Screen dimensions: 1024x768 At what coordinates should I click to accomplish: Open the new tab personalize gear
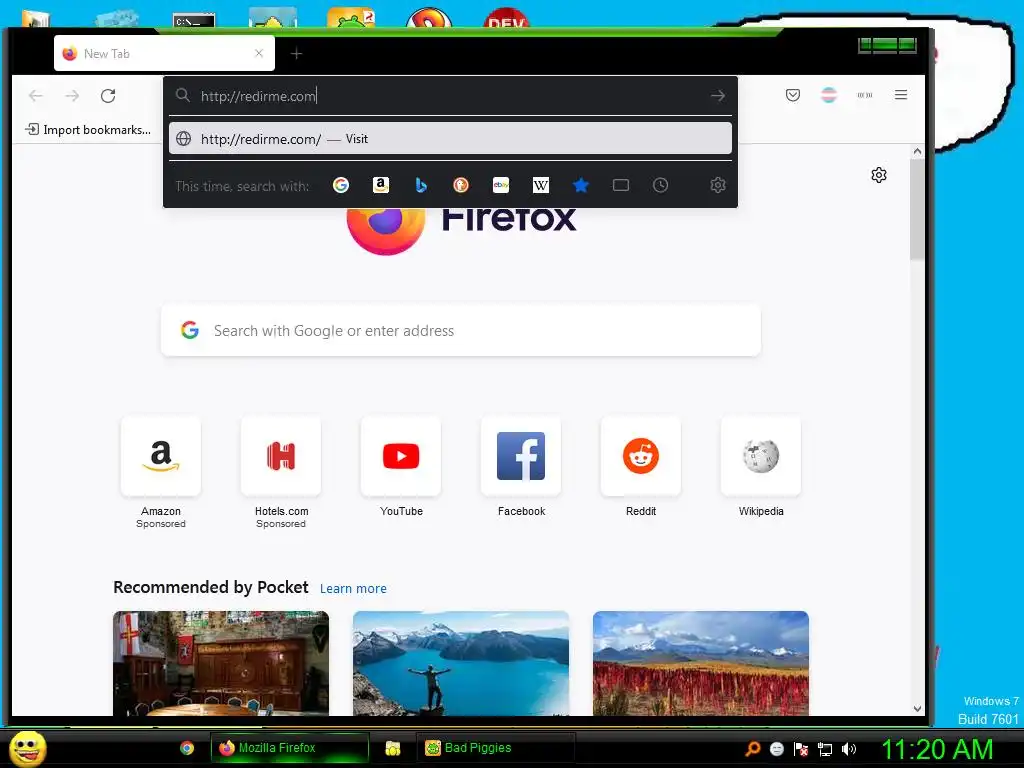pos(879,175)
